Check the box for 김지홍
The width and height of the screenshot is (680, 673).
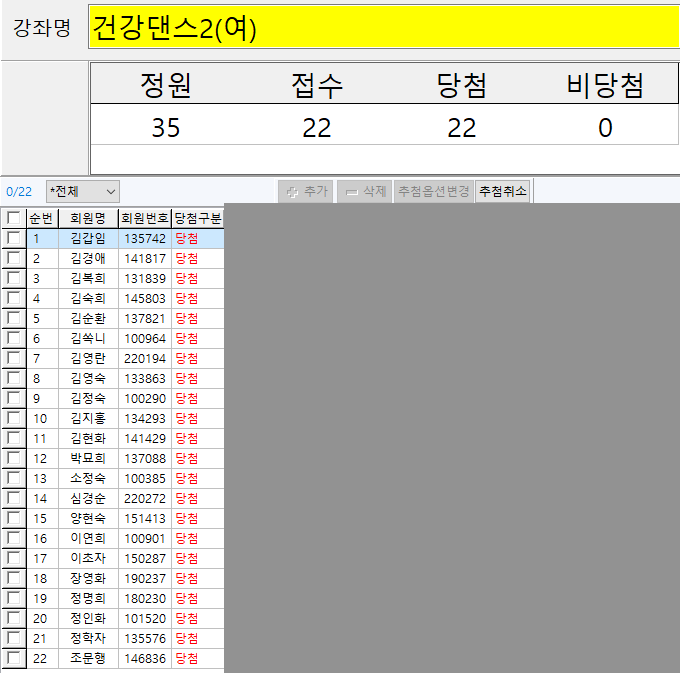pos(13,418)
